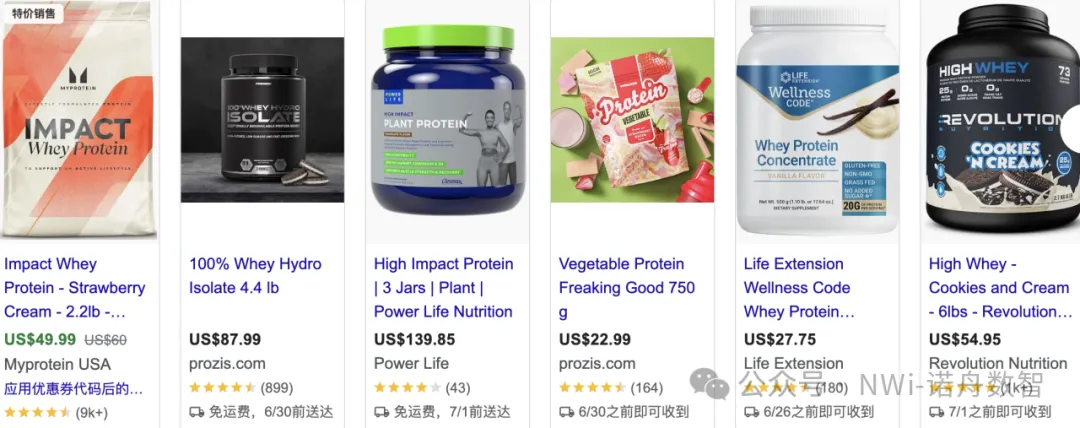Open the 100% Whey Hydro Isolate image
The height and width of the screenshot is (428, 1080).
[262, 120]
